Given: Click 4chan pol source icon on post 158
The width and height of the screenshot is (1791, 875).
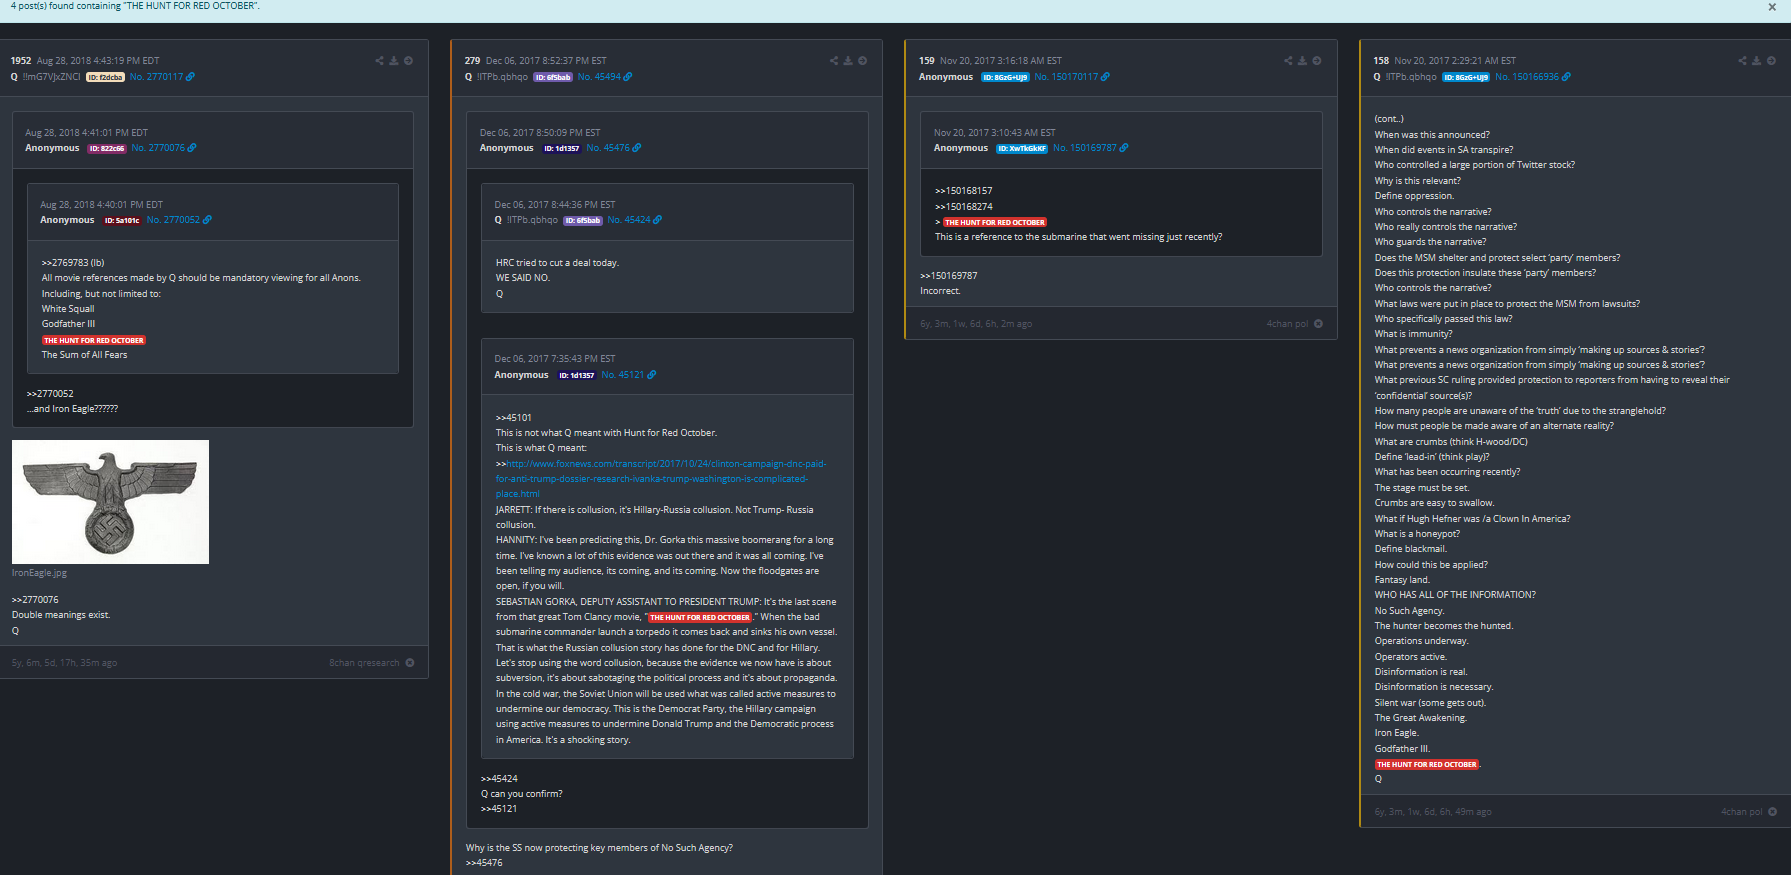Looking at the screenshot, I should (x=1772, y=812).
